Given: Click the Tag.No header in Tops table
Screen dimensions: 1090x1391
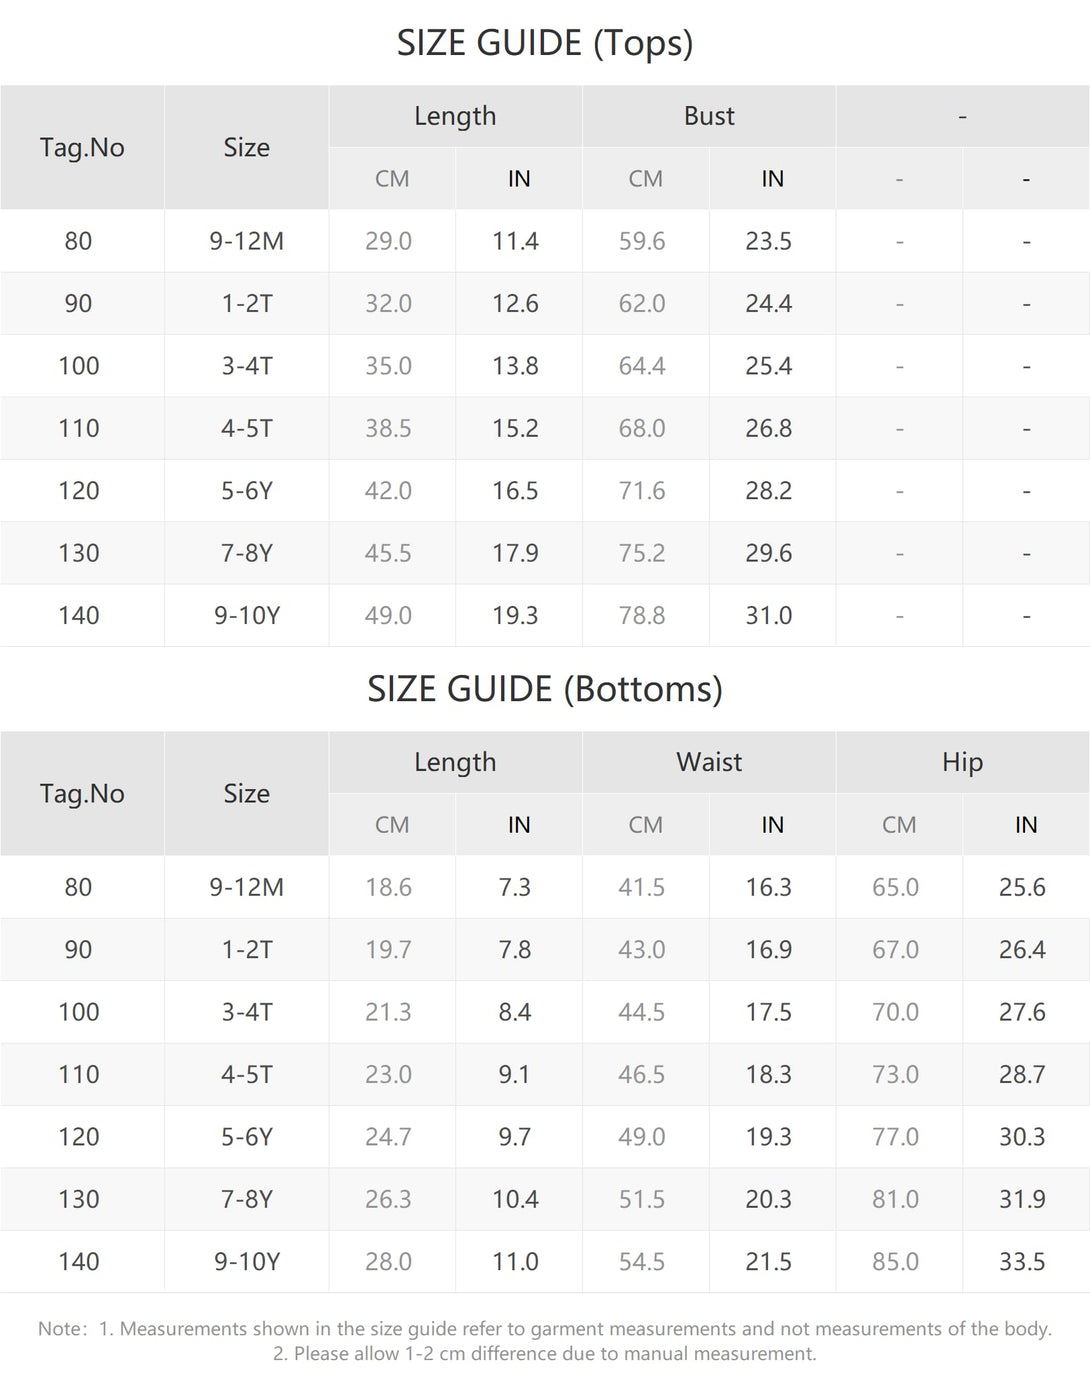Looking at the screenshot, I should [82, 147].
